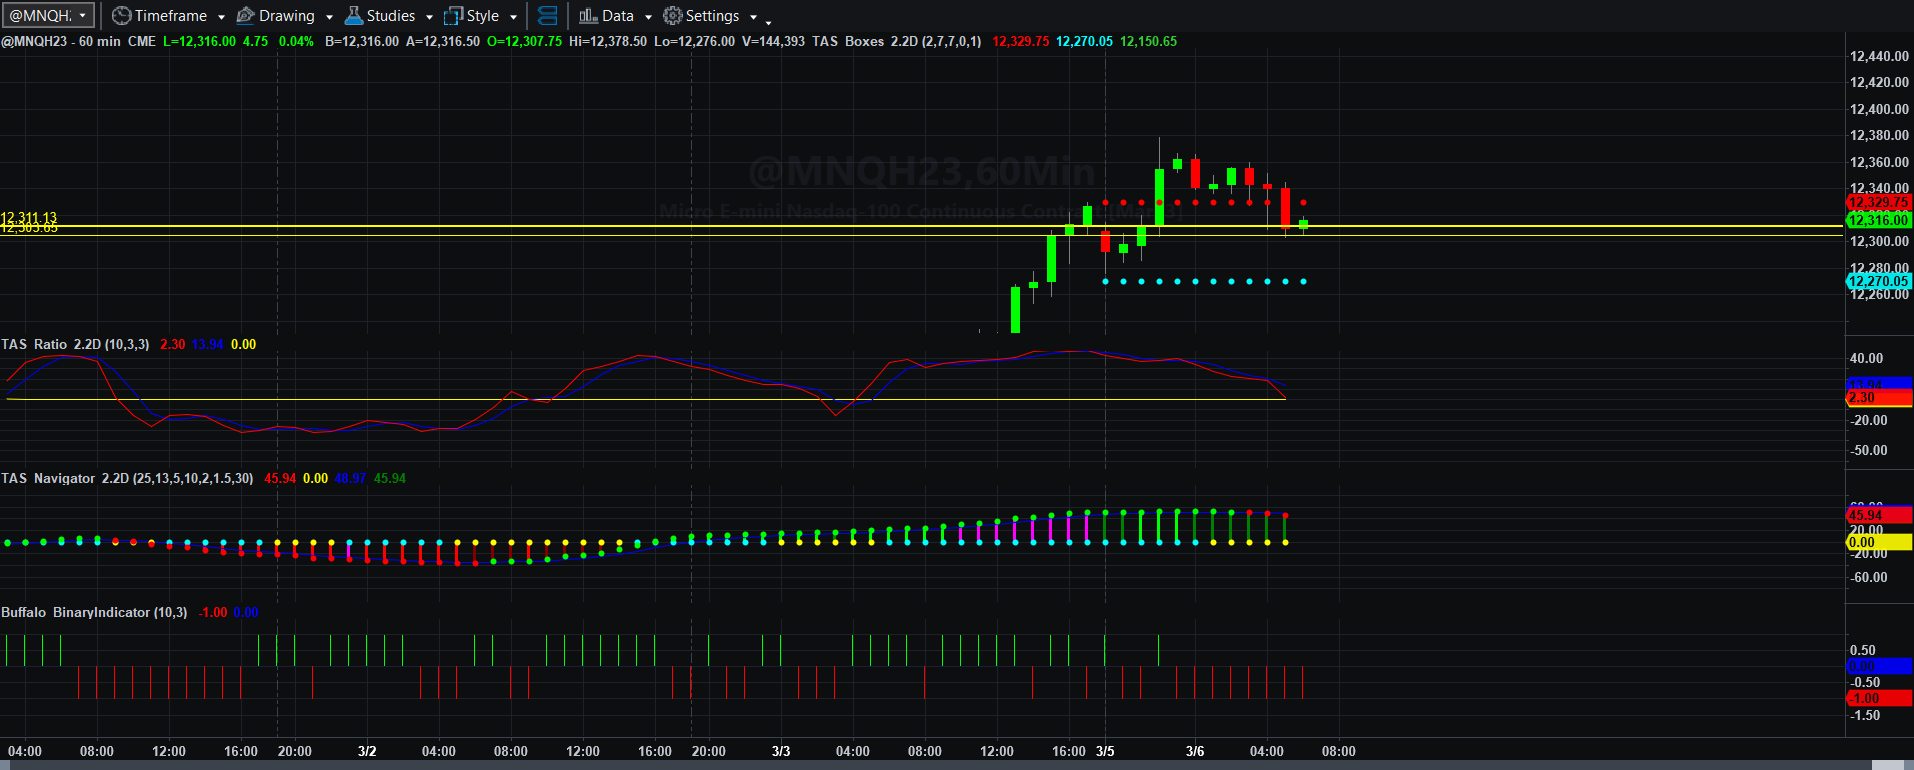Screen dimensions: 1914x770
Task: Click the yellow 12,311.13 horizontal line label
Action: (29, 218)
